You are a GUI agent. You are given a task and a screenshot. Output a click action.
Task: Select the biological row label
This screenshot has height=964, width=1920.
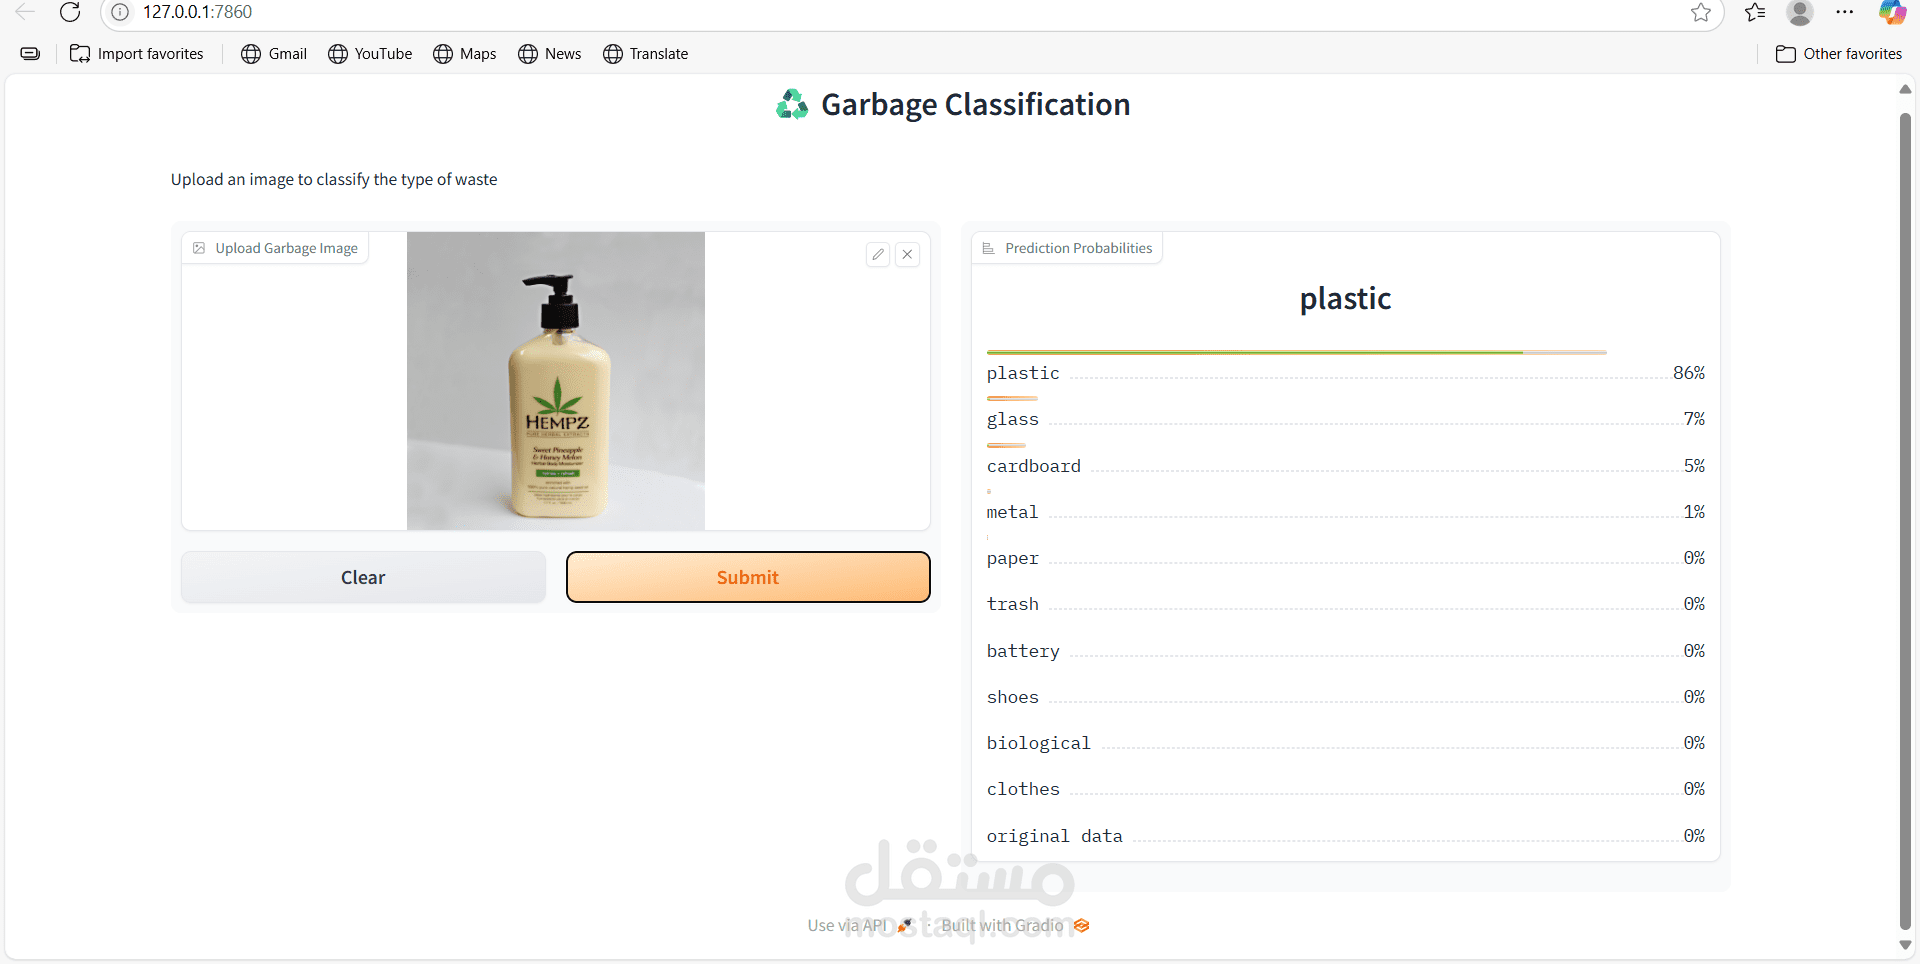pyautogui.click(x=1039, y=743)
